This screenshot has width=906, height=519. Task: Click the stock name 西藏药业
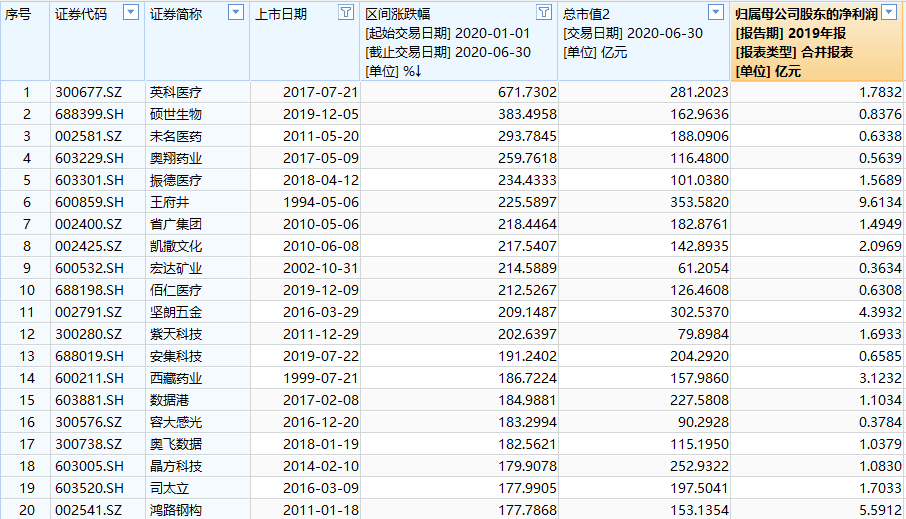pyautogui.click(x=176, y=378)
